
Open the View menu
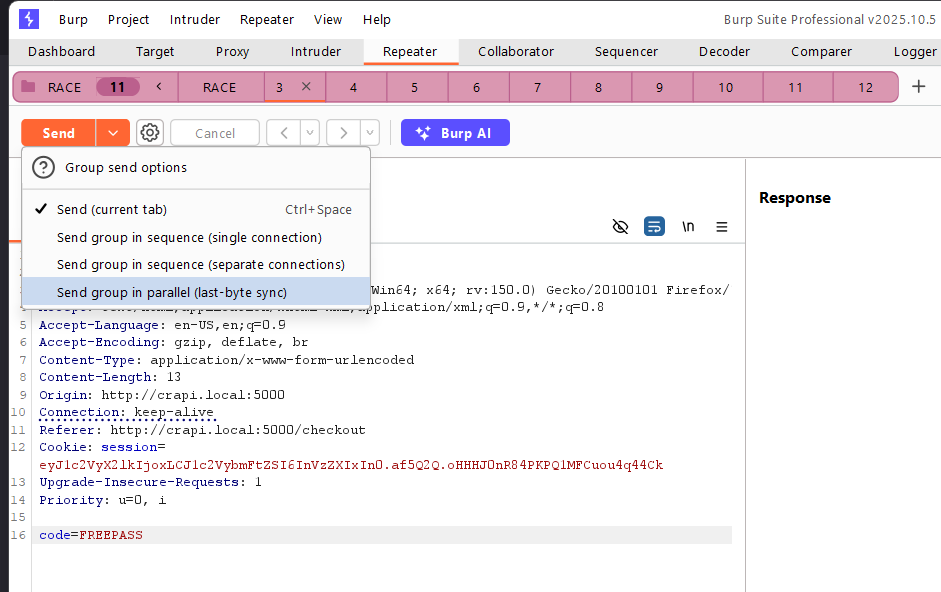tap(328, 19)
